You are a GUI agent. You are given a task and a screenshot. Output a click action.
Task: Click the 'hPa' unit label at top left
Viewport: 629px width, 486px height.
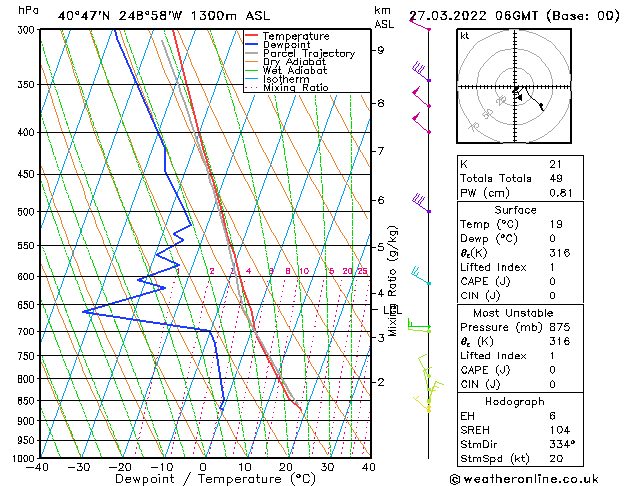28,10
